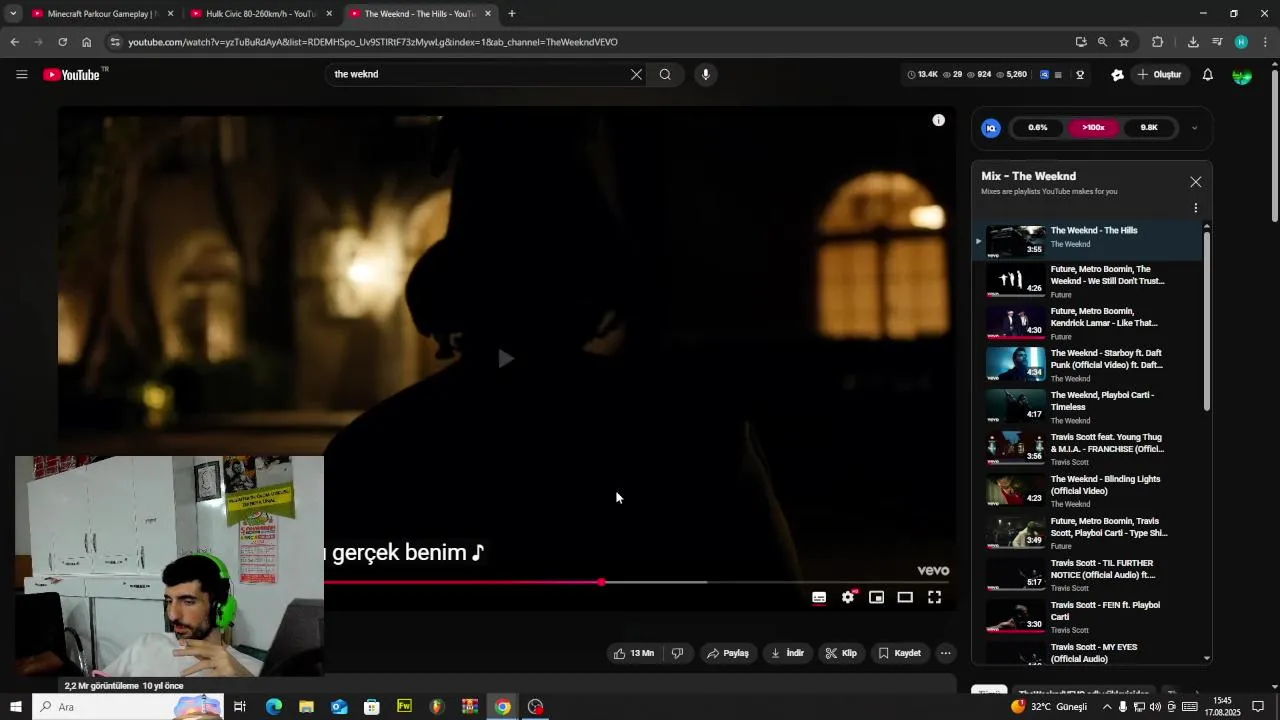This screenshot has width=1280, height=720.
Task: Like the video with 13 Mn likes
Action: 633,653
